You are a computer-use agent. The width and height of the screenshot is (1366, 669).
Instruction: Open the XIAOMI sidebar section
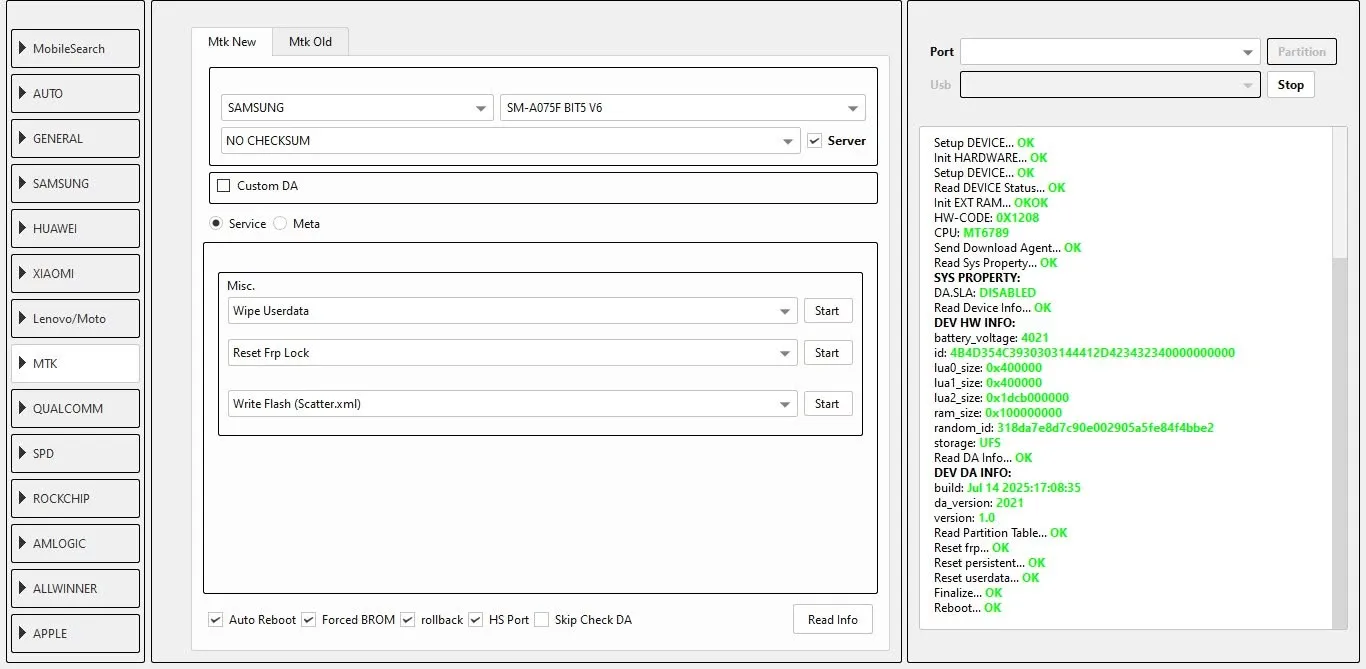coord(75,274)
